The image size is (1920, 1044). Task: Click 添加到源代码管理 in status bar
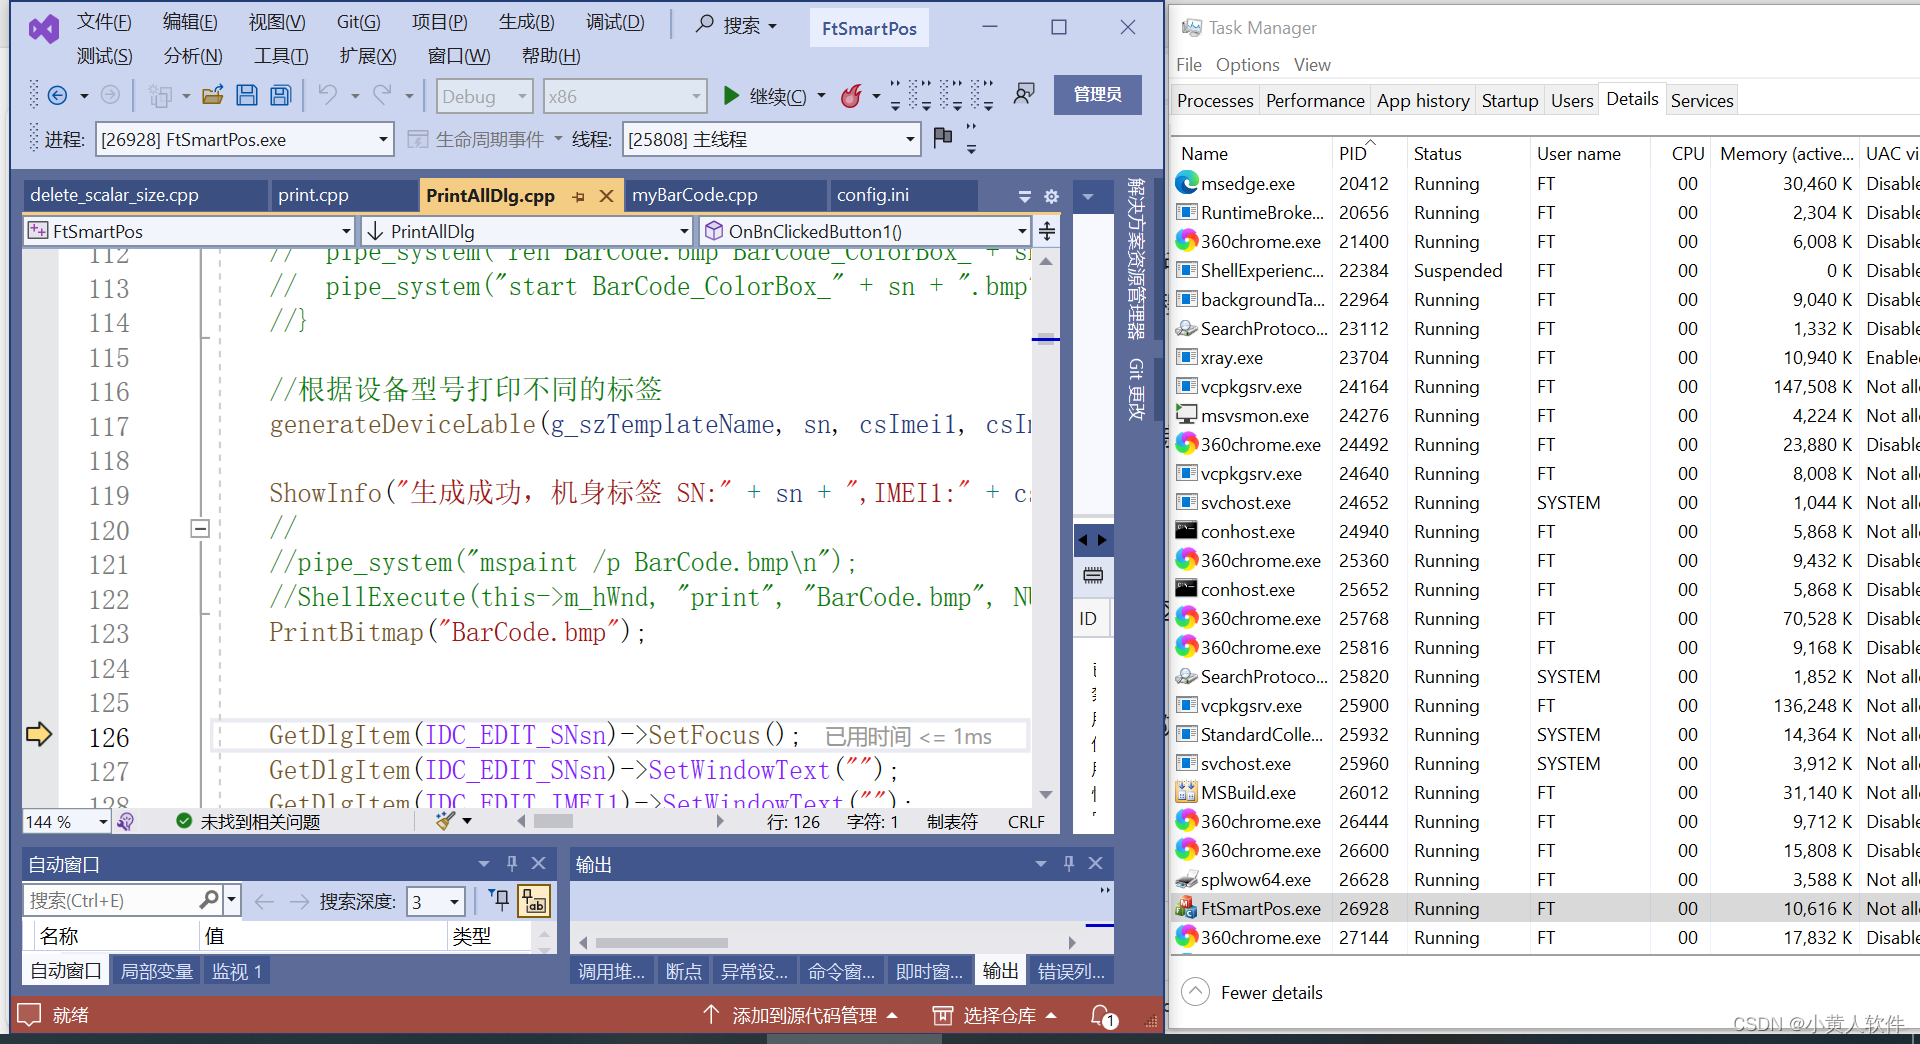click(x=802, y=1016)
